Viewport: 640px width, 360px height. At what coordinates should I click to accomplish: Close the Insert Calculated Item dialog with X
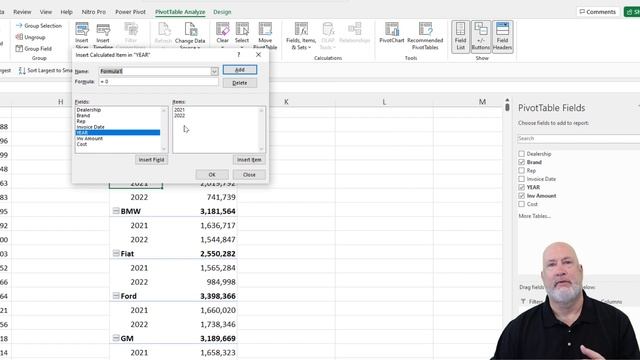click(x=258, y=54)
